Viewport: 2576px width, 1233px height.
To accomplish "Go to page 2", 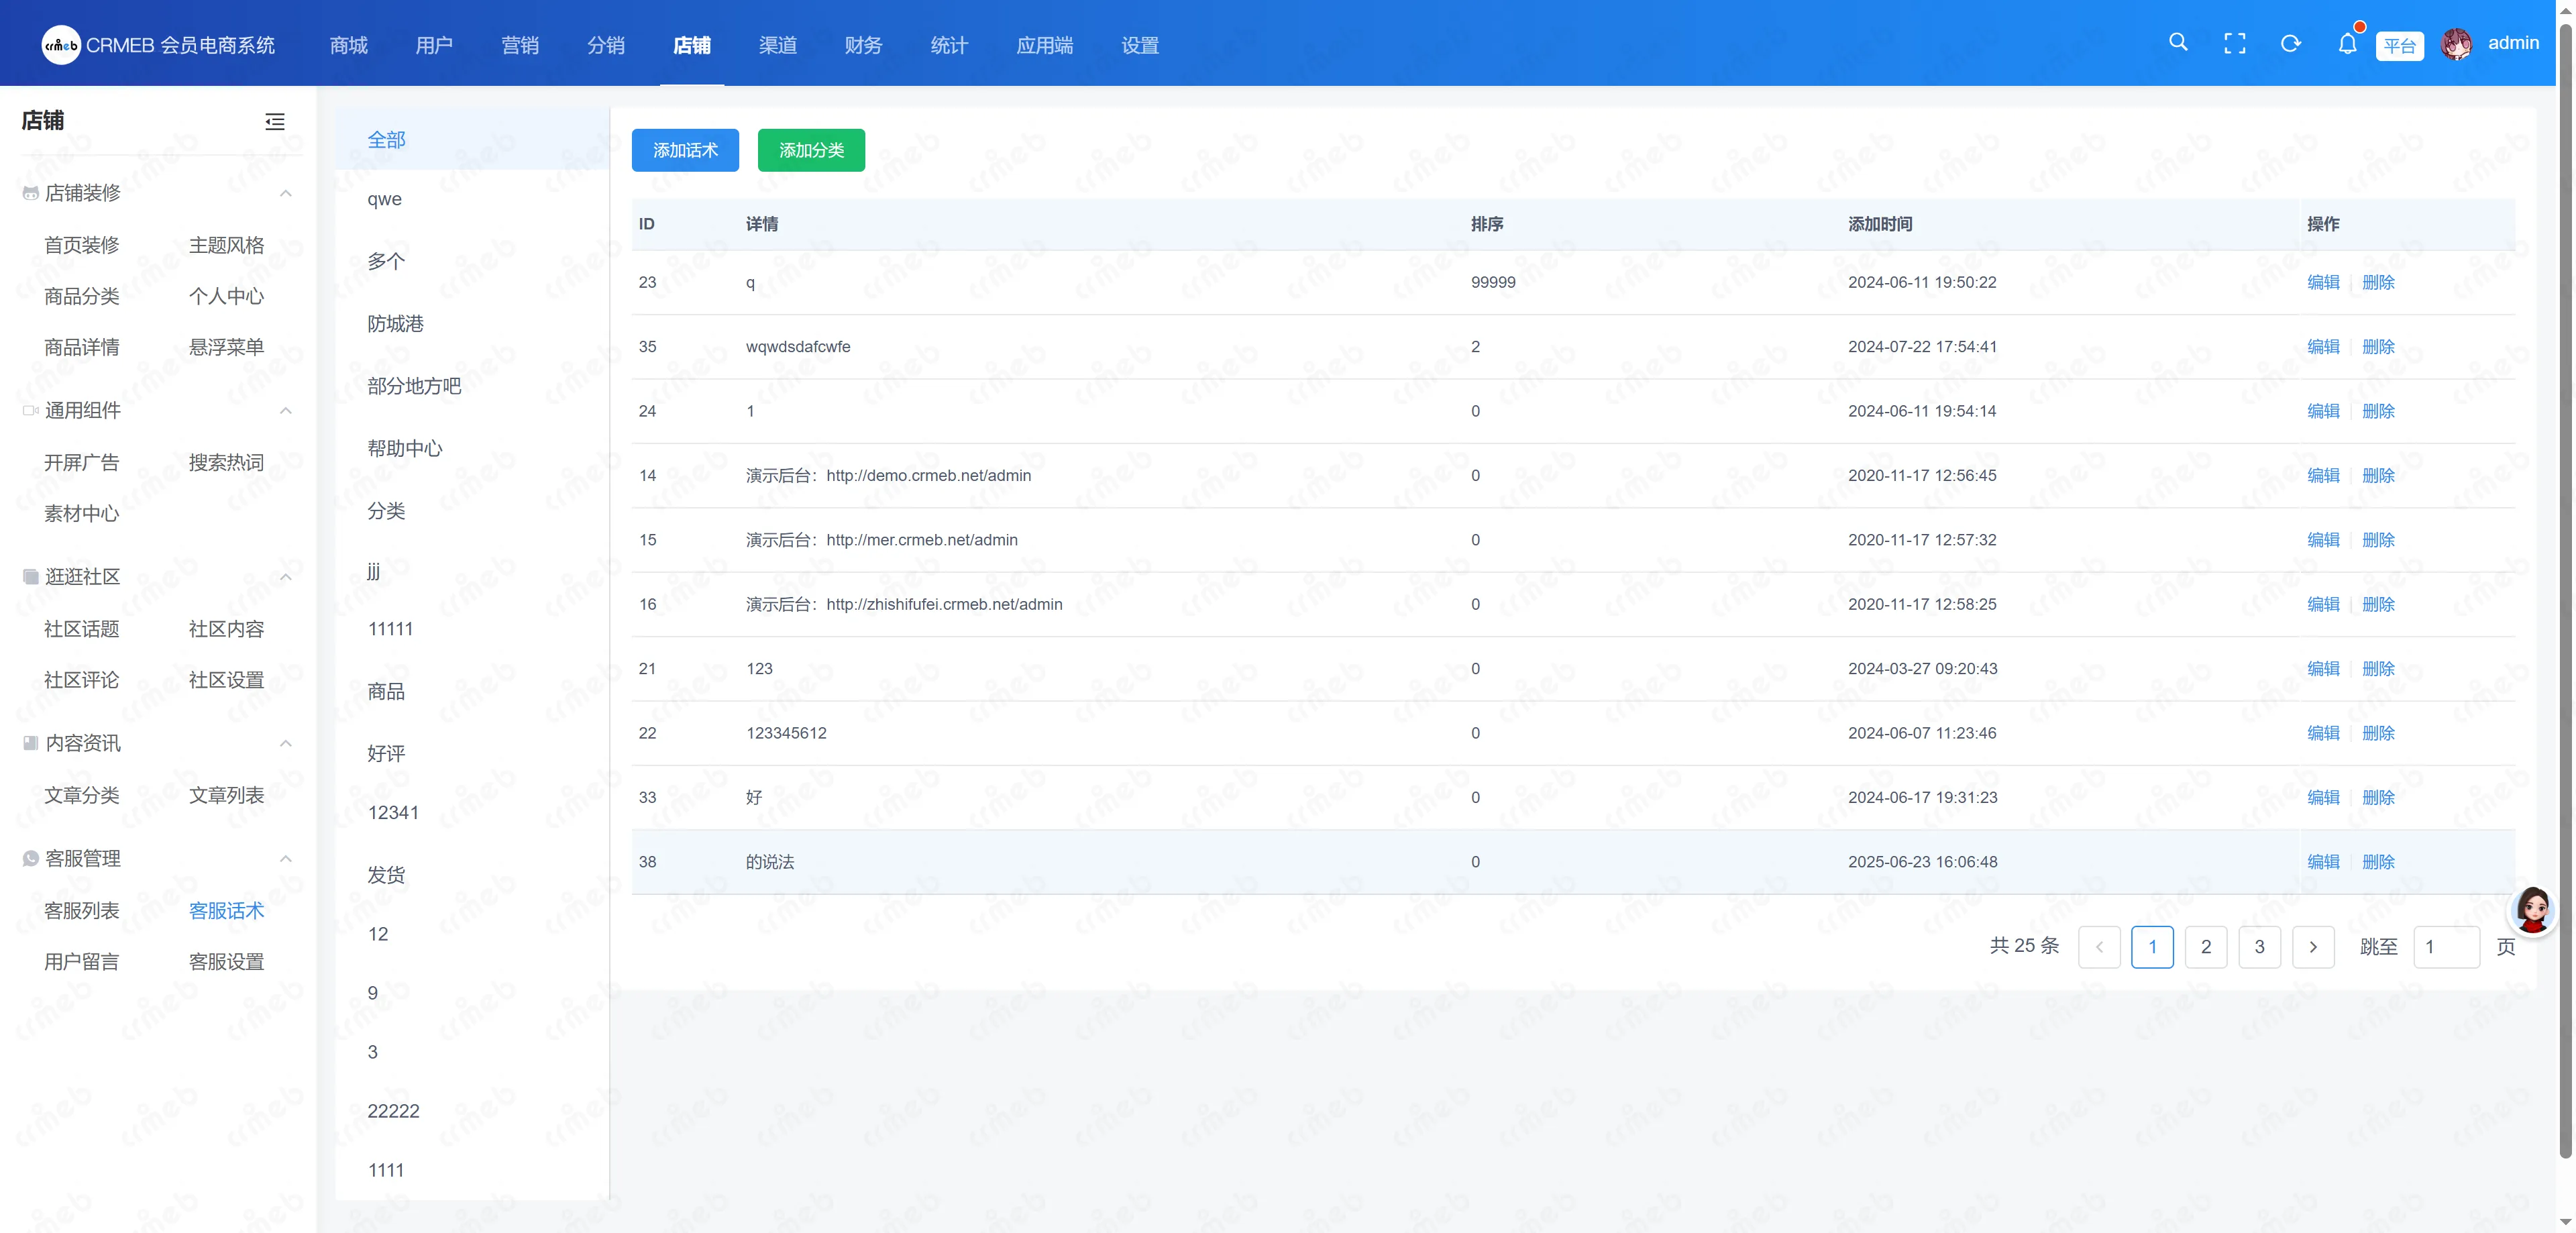I will [2206, 947].
